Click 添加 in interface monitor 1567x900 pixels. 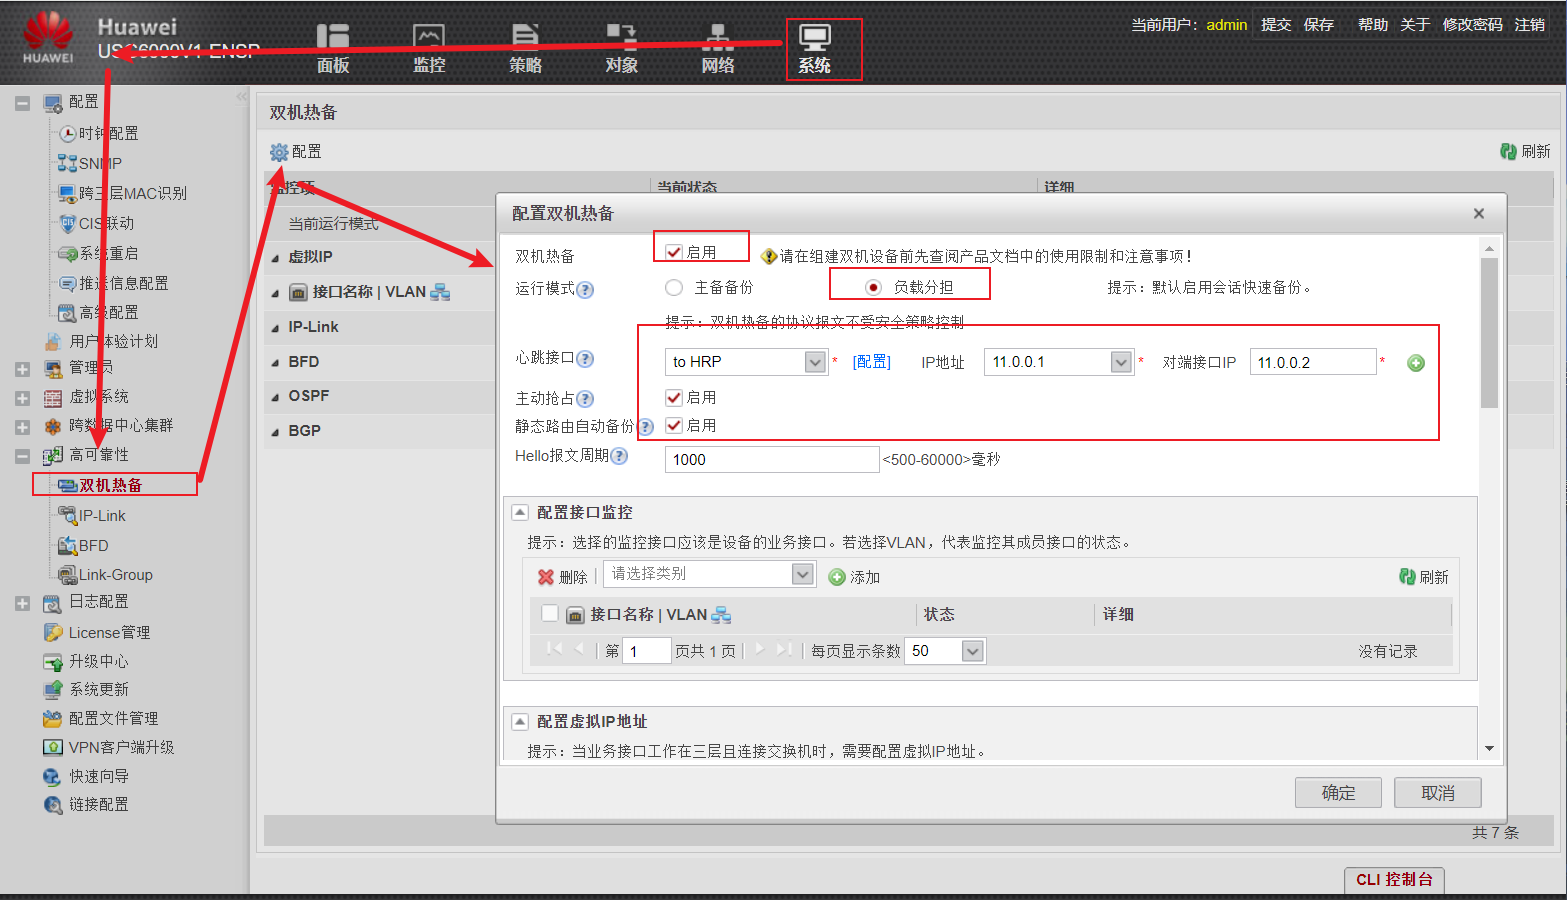854,577
